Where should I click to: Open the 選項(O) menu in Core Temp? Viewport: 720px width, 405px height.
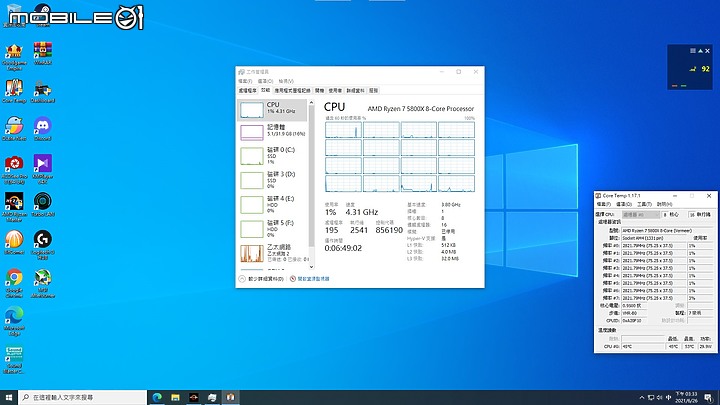(624, 204)
